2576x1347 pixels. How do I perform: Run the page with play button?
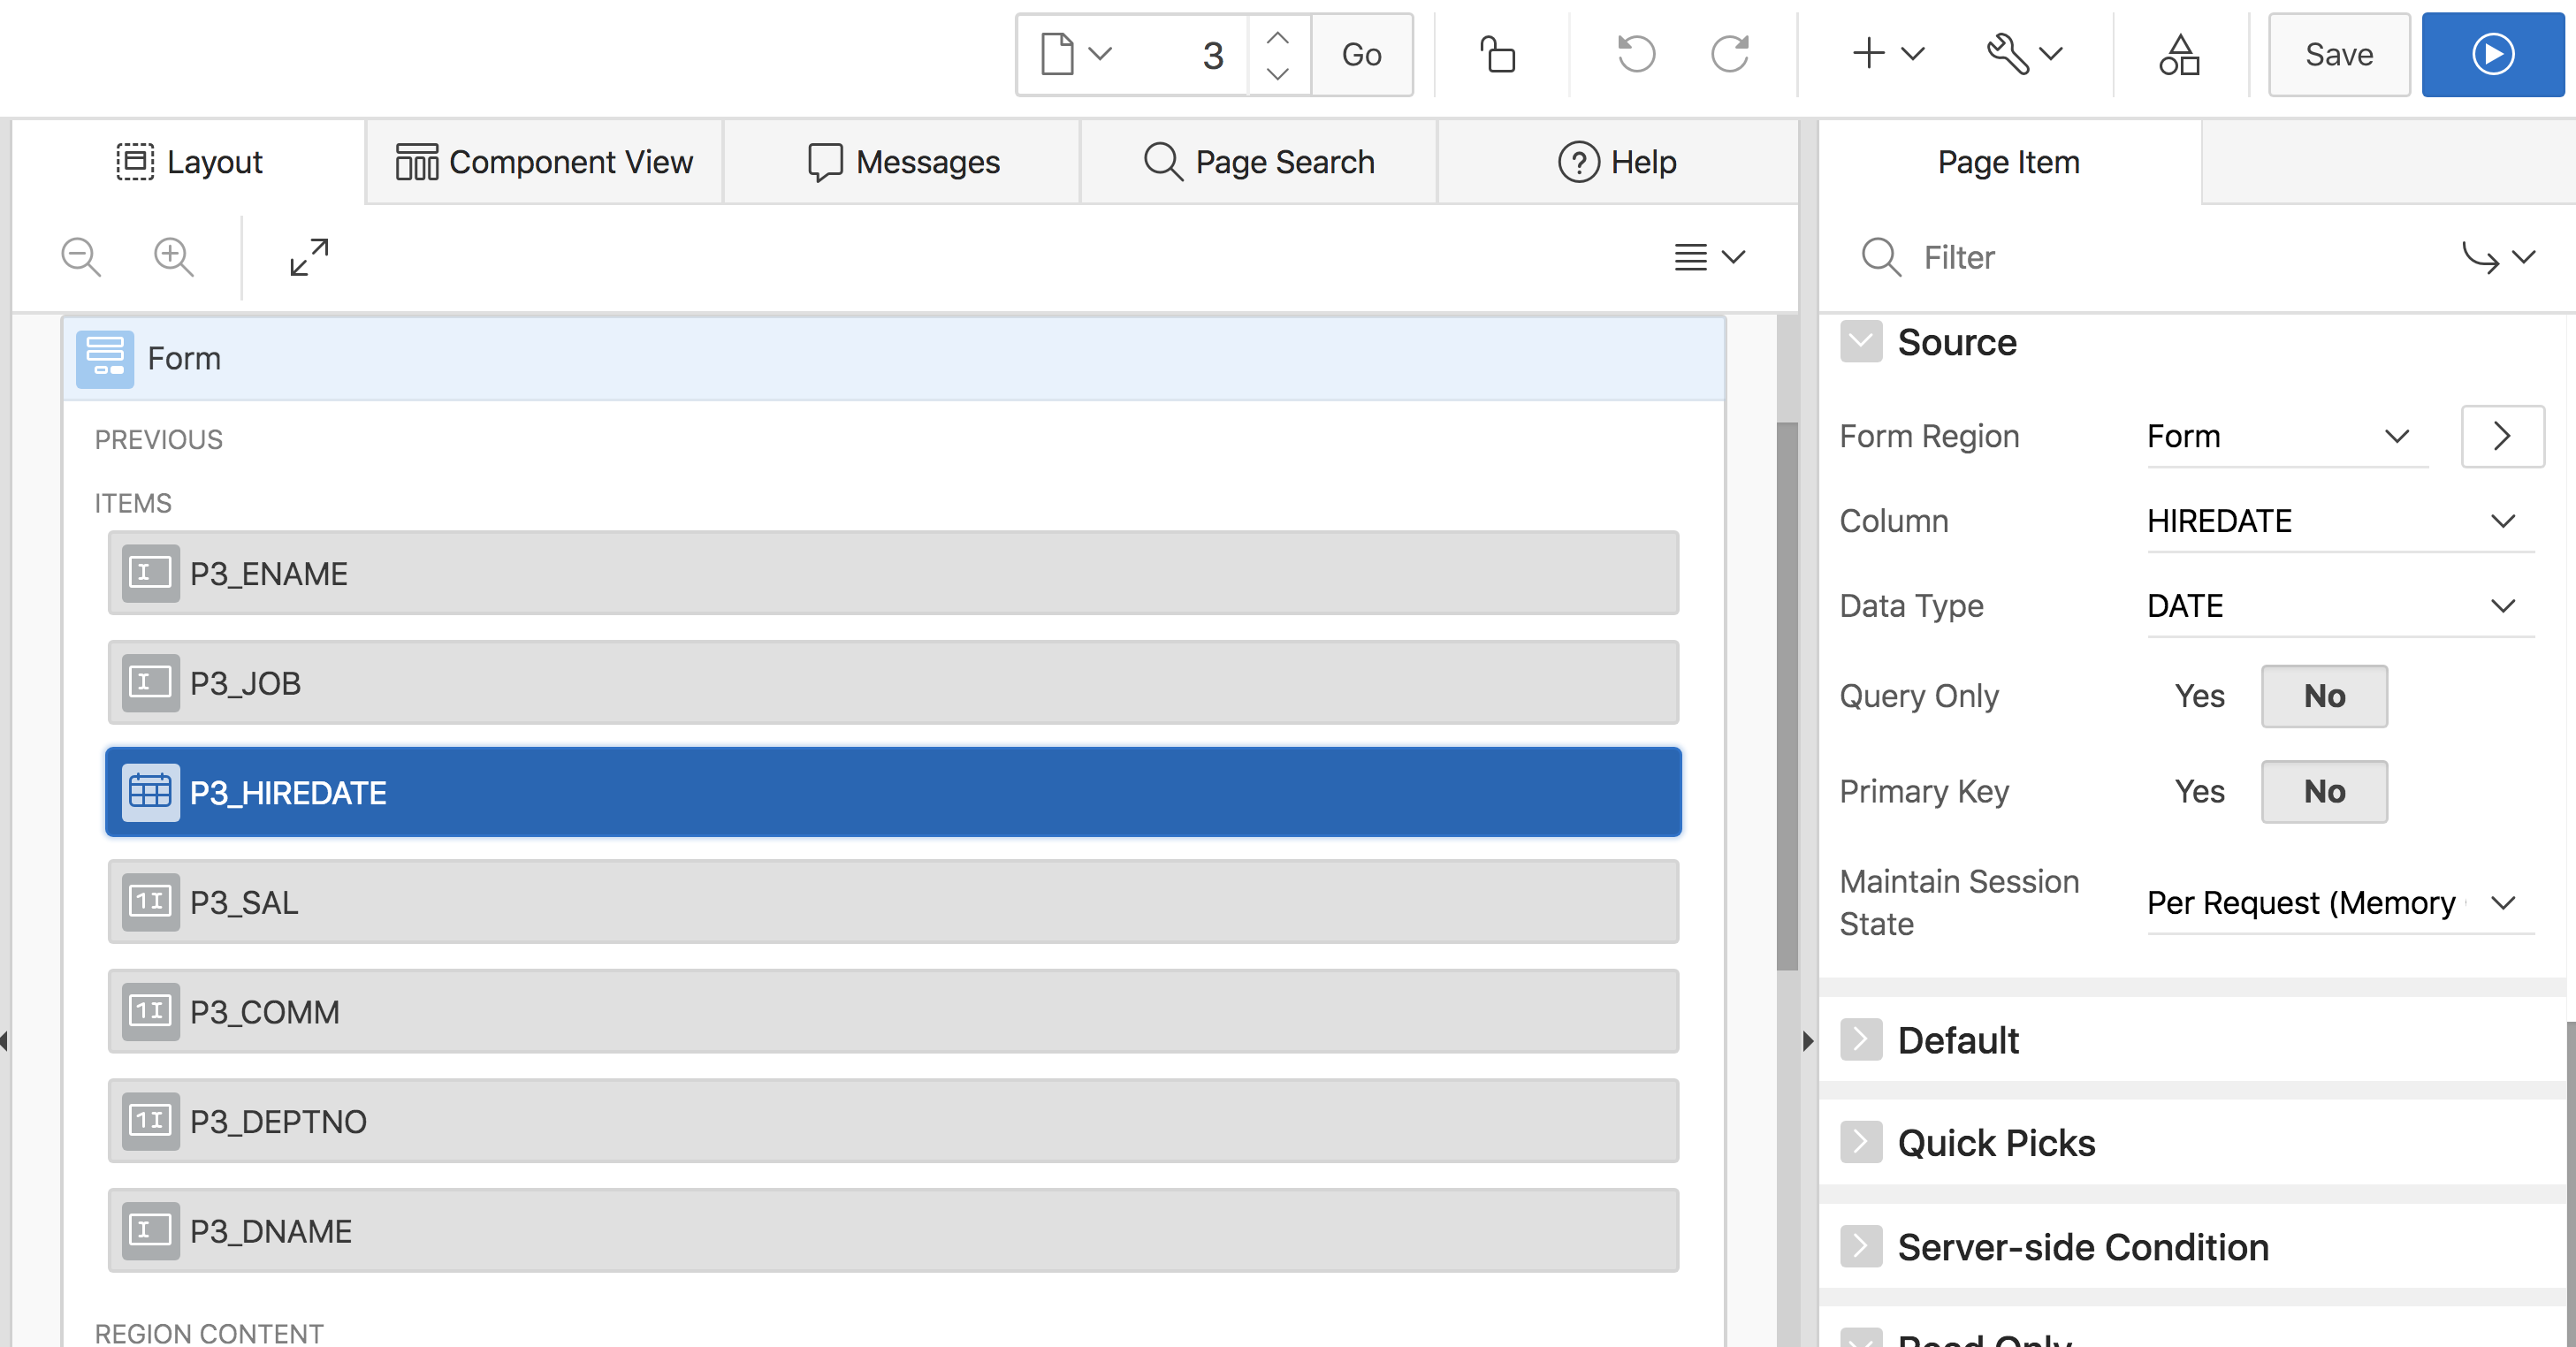click(2492, 54)
